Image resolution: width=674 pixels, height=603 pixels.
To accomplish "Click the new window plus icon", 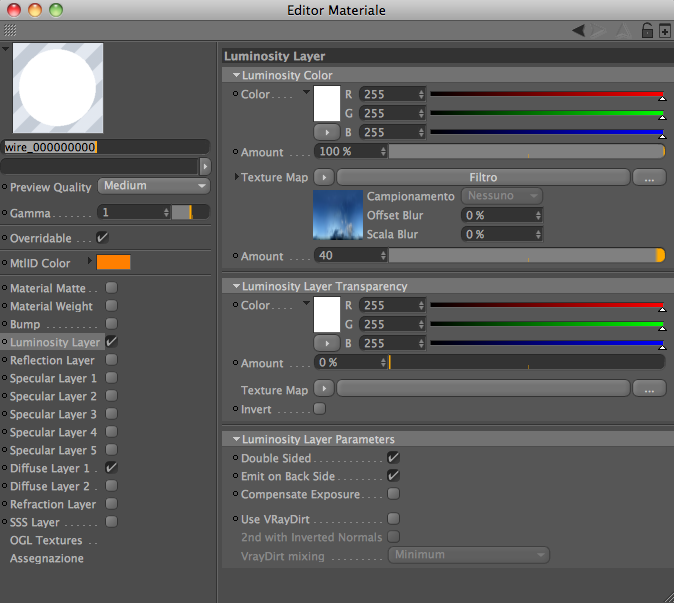I will click(x=665, y=31).
